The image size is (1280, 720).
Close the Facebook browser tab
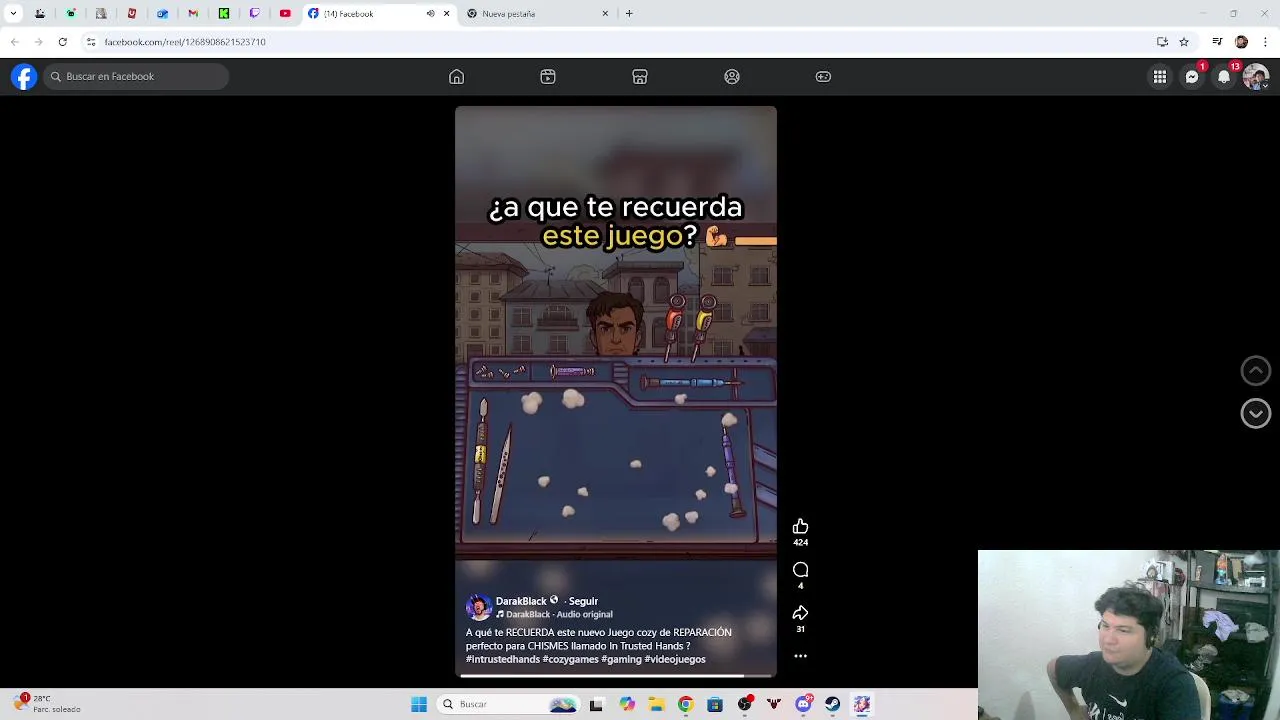pyautogui.click(x=446, y=14)
